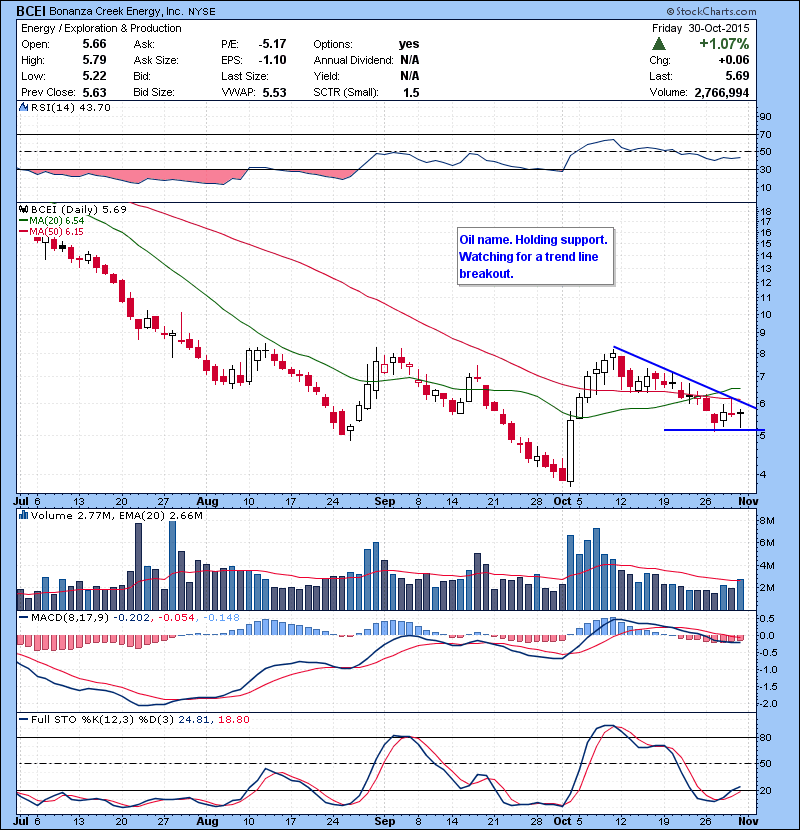The image size is (800, 830).
Task: Click the Full STO legend line marker
Action: coord(23,719)
